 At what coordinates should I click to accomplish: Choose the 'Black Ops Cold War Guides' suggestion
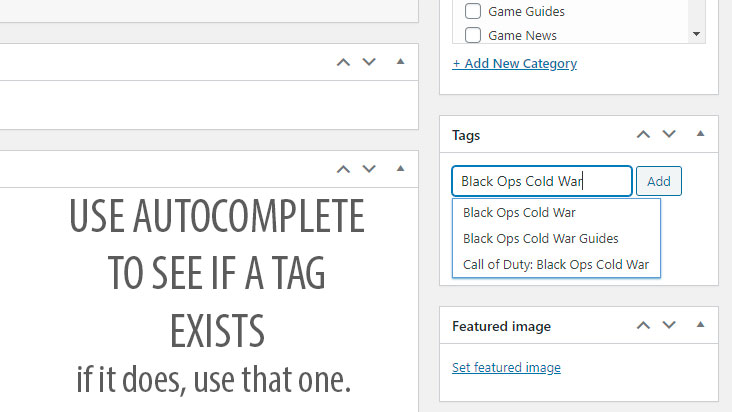(x=540, y=238)
